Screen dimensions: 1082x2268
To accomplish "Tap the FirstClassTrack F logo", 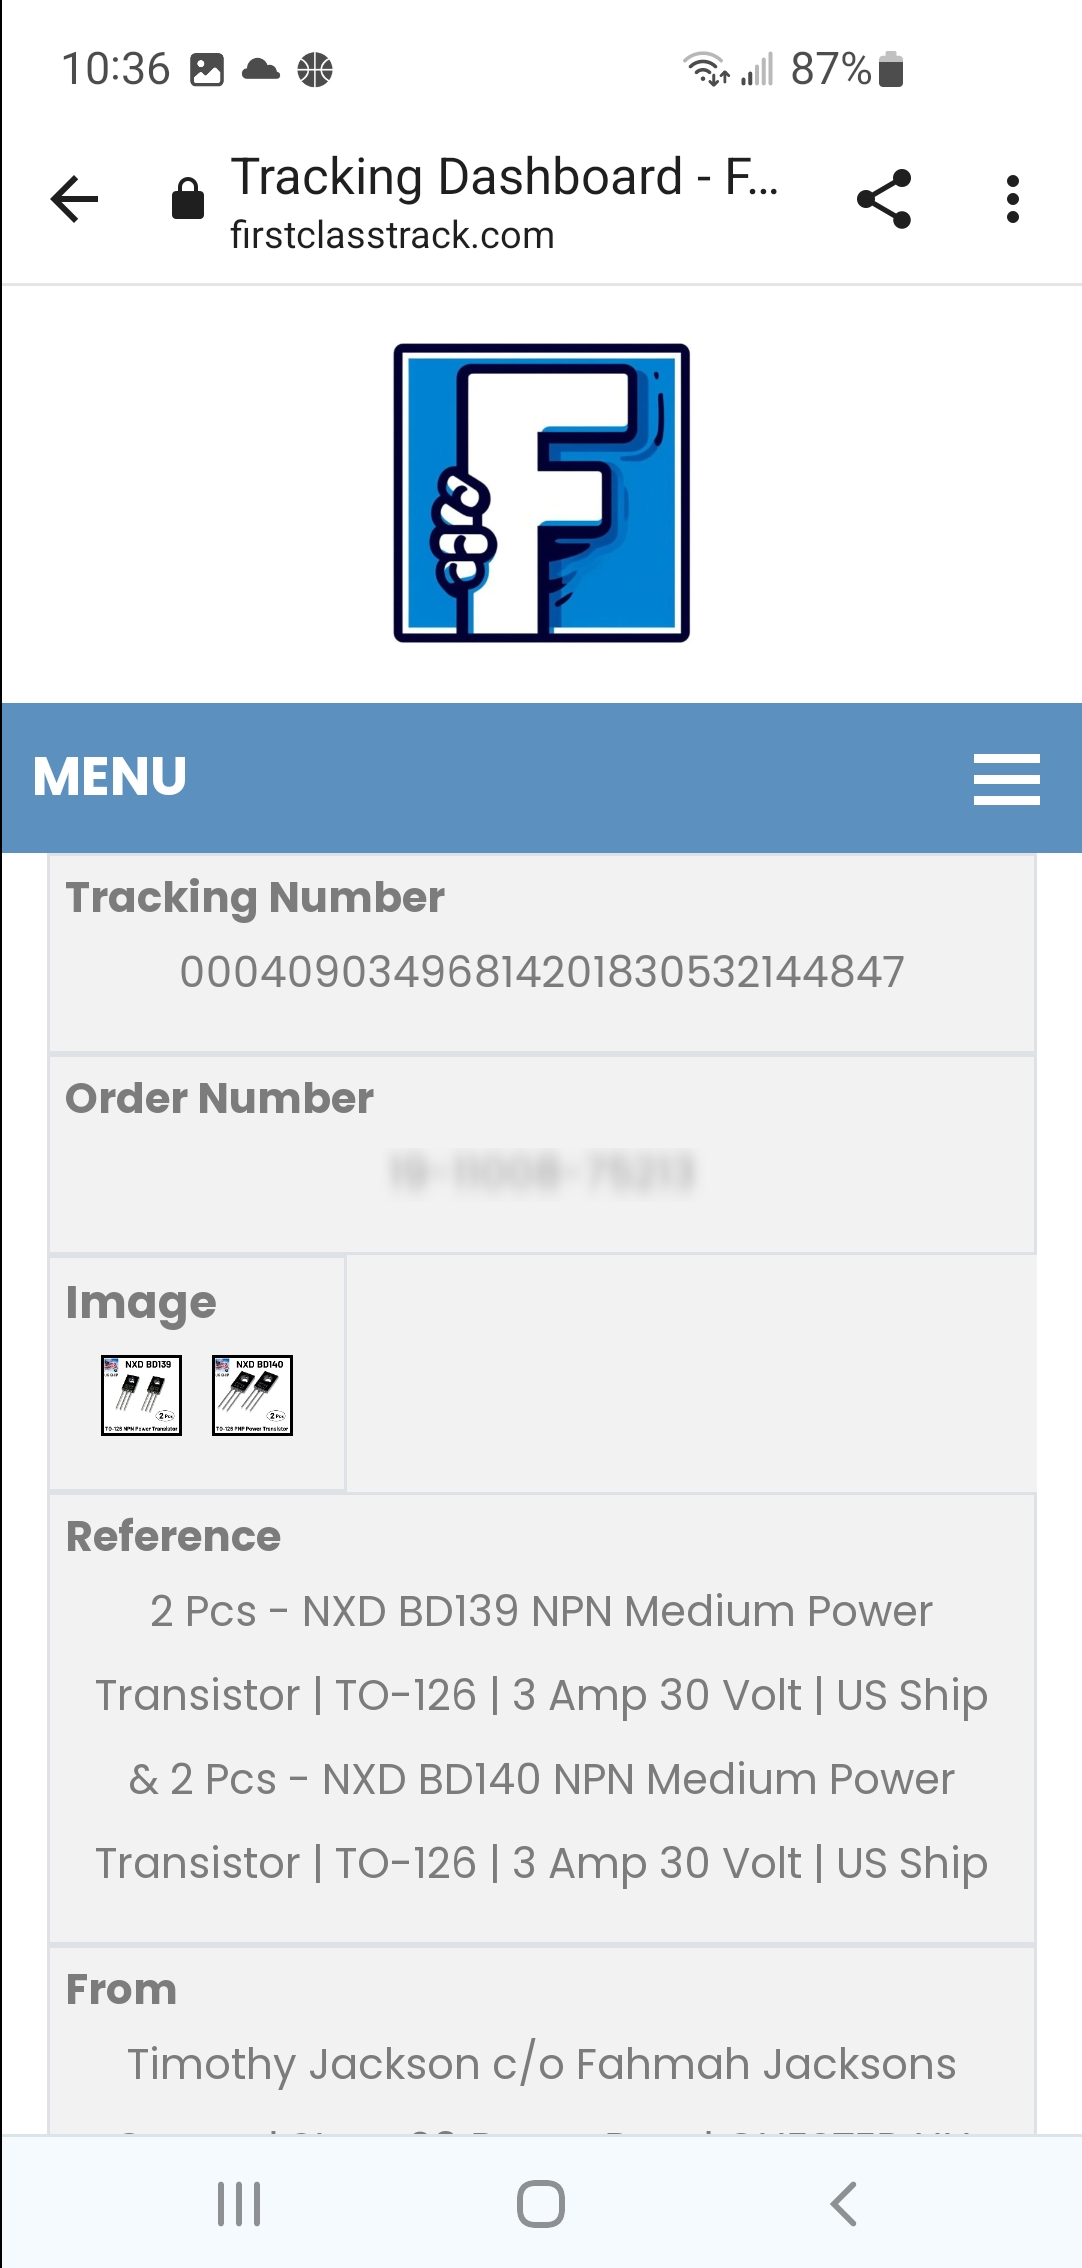I will point(541,493).
